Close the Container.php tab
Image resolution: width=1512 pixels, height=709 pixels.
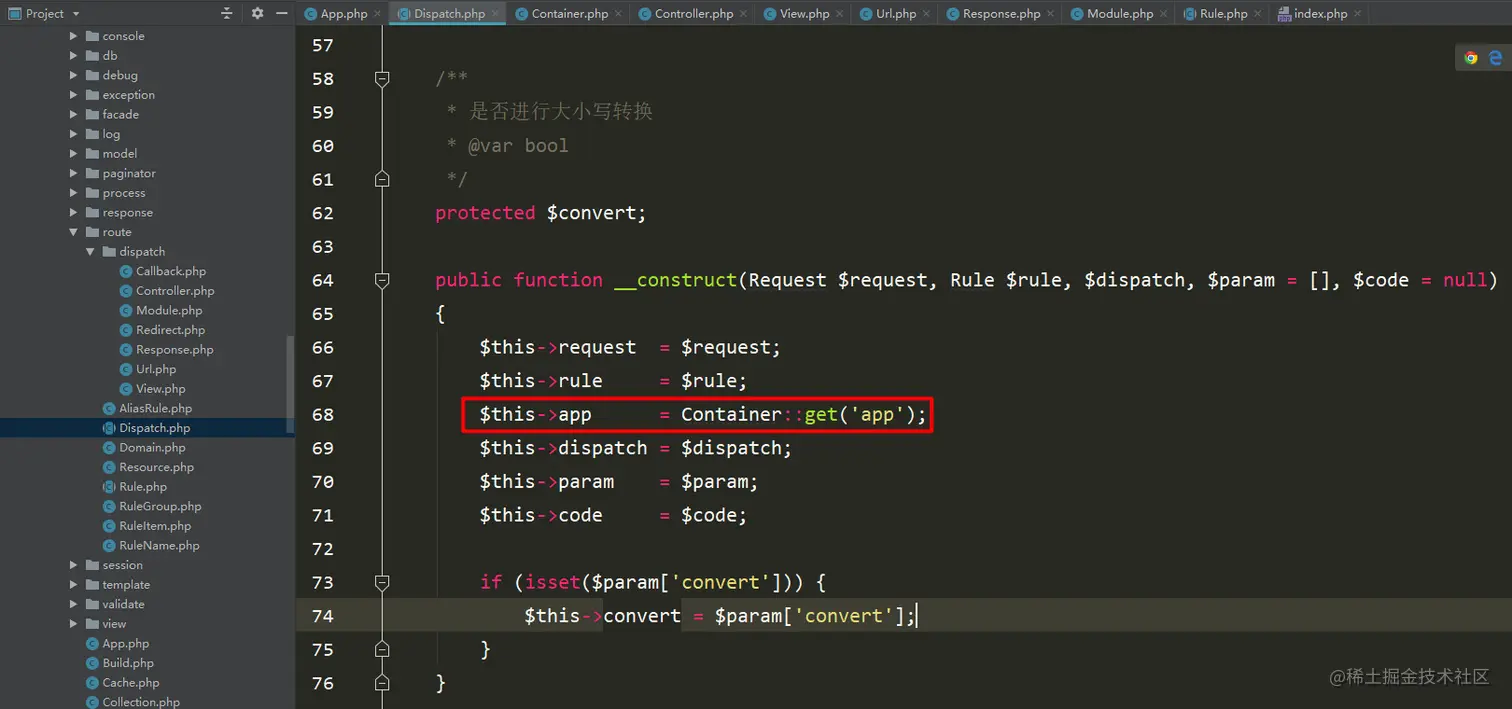618,14
